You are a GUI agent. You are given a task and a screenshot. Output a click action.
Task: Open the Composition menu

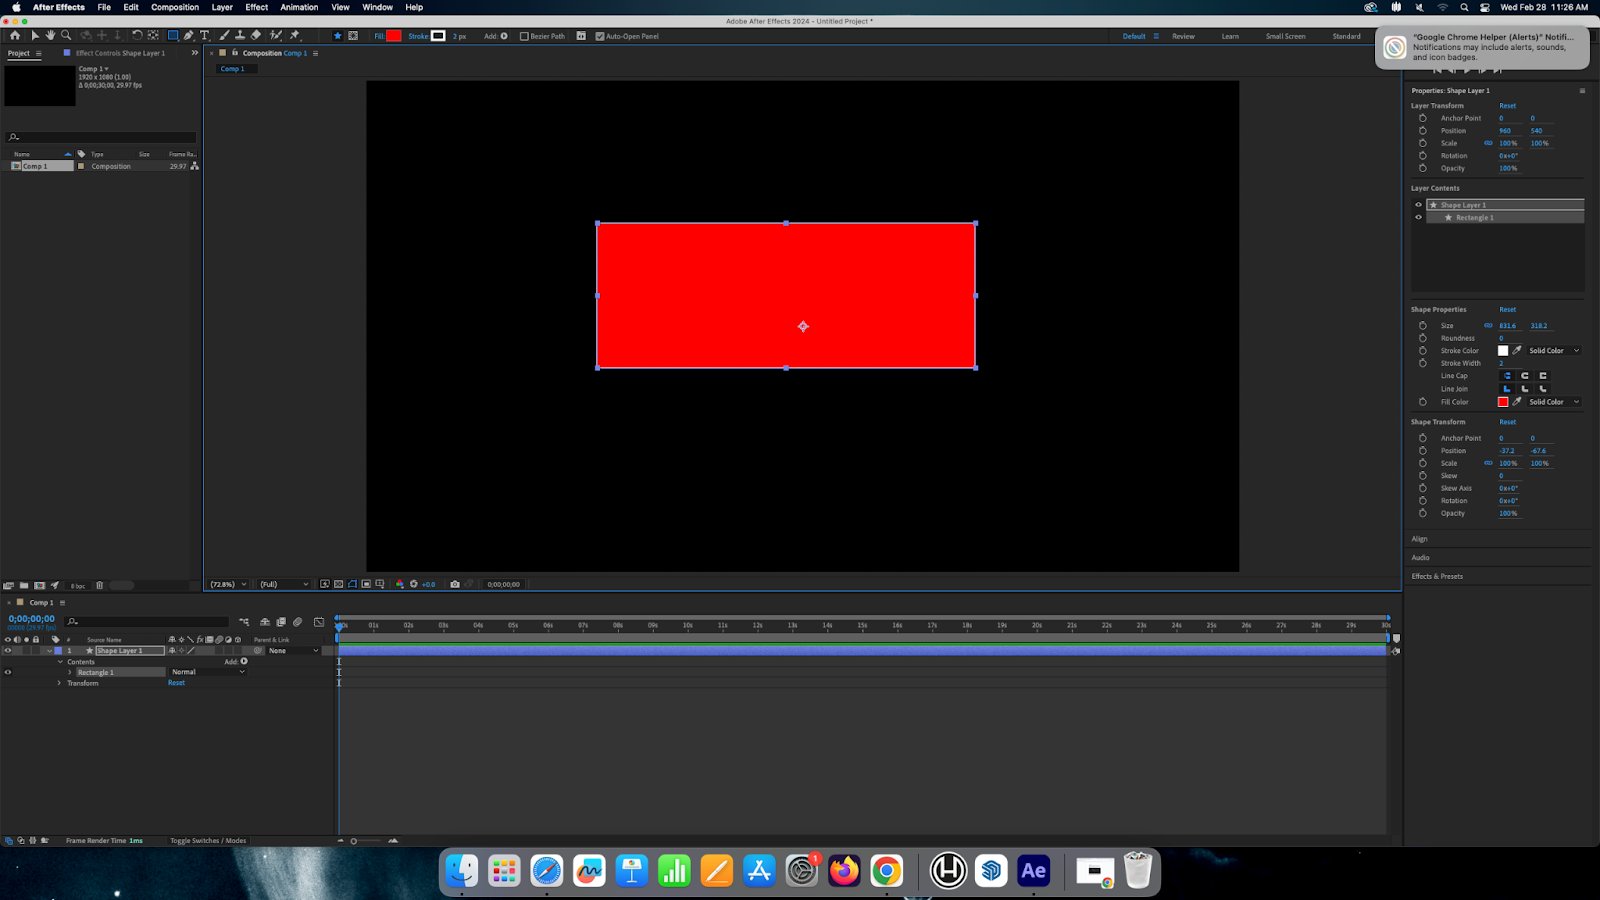(x=175, y=7)
